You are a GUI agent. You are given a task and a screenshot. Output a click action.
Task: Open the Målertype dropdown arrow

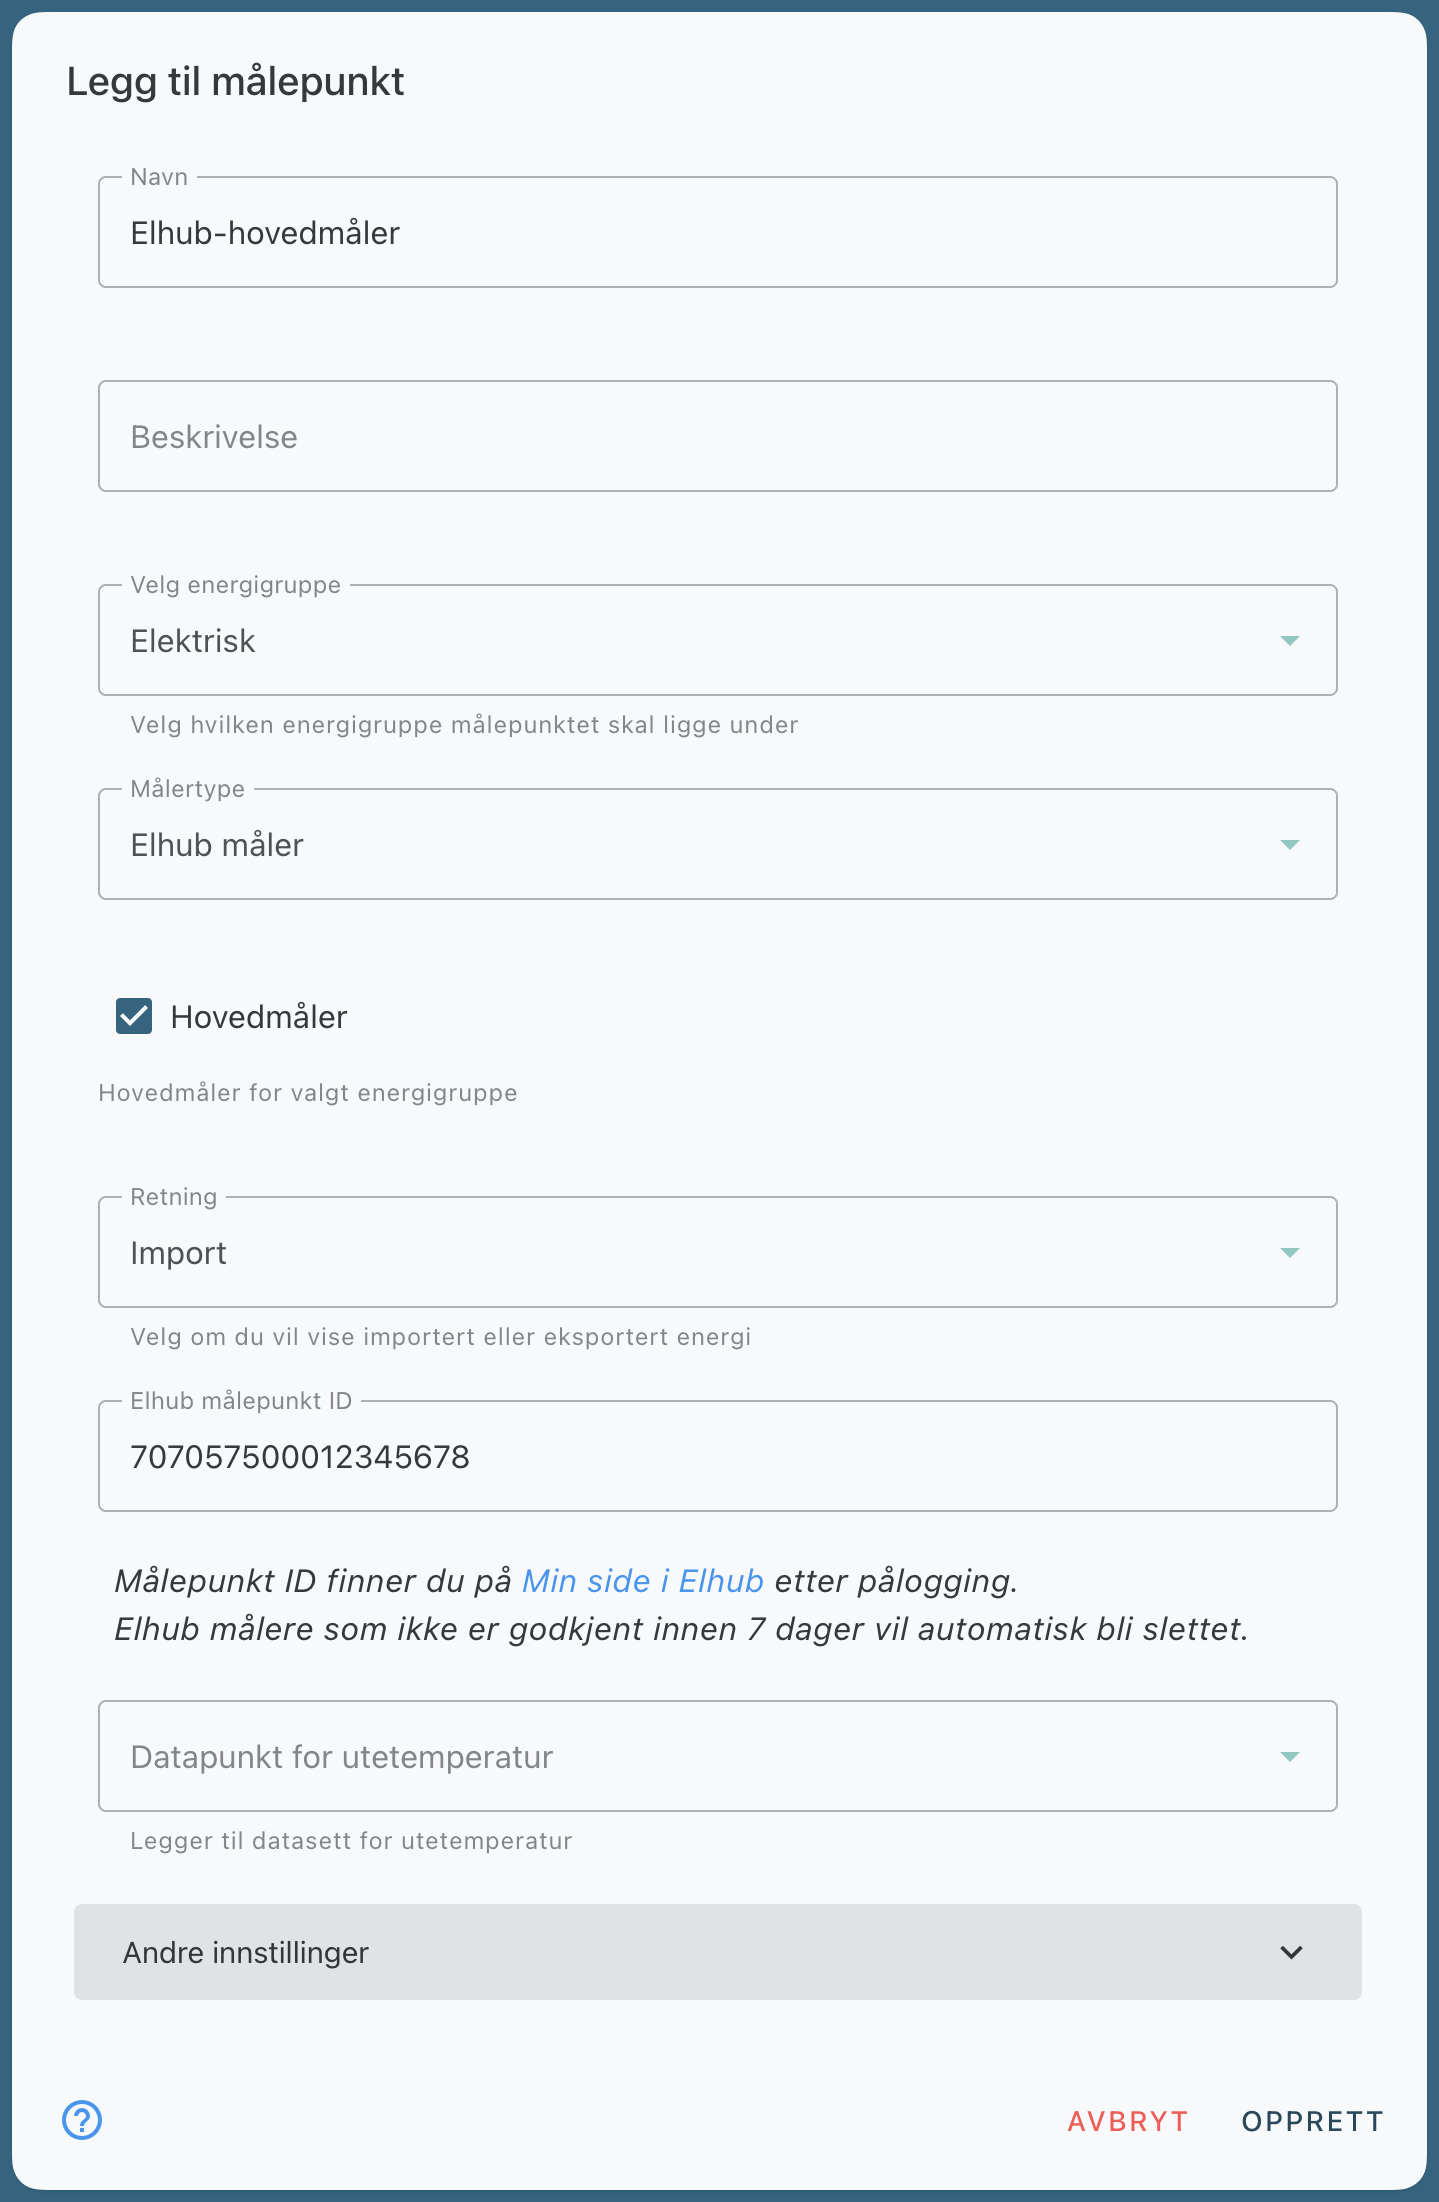click(1290, 844)
